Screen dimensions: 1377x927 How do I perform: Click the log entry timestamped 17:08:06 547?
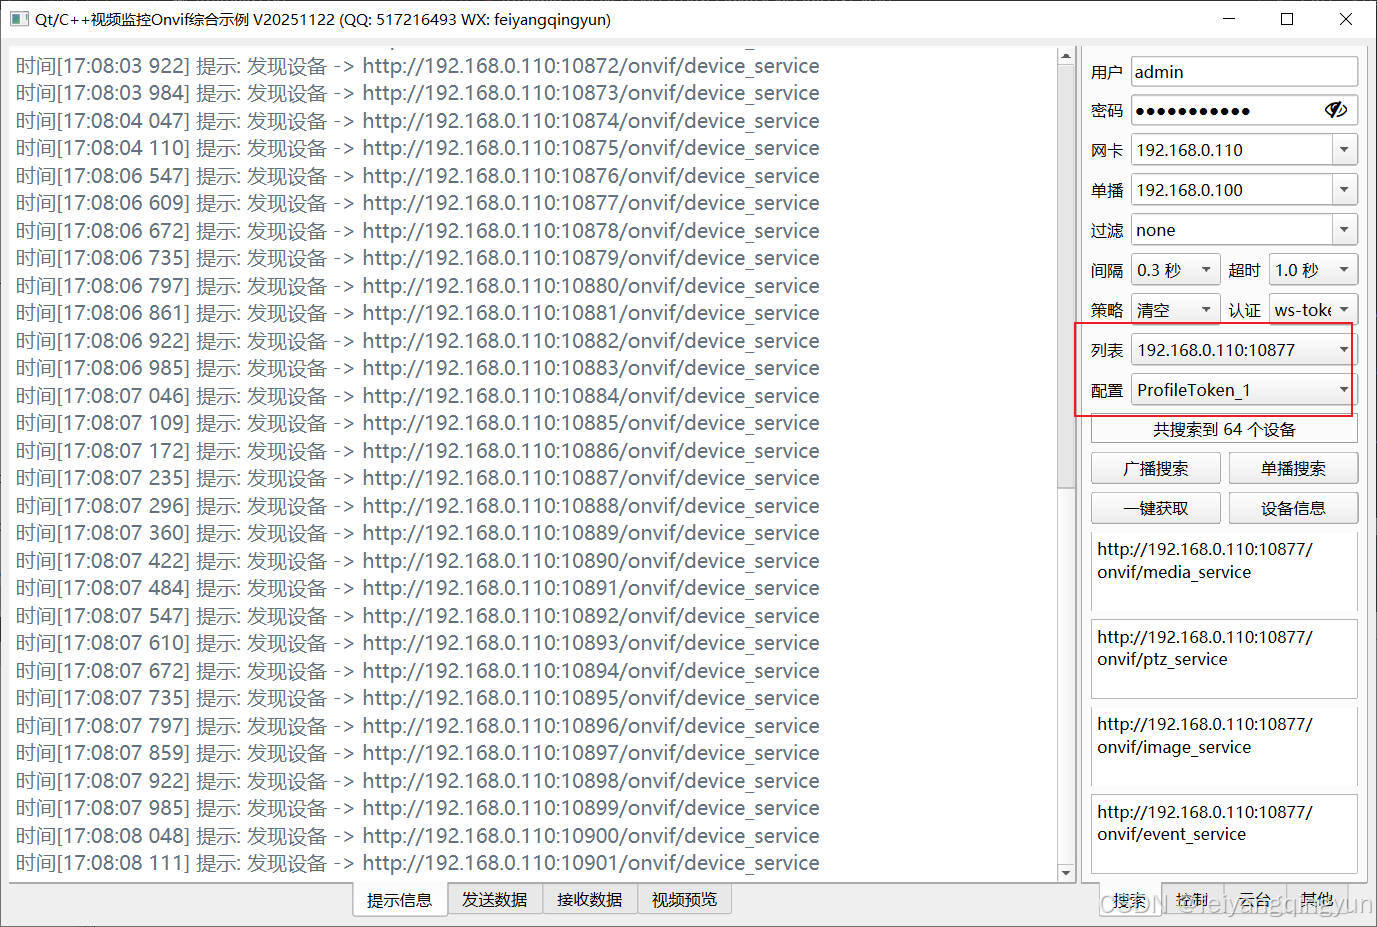(418, 176)
